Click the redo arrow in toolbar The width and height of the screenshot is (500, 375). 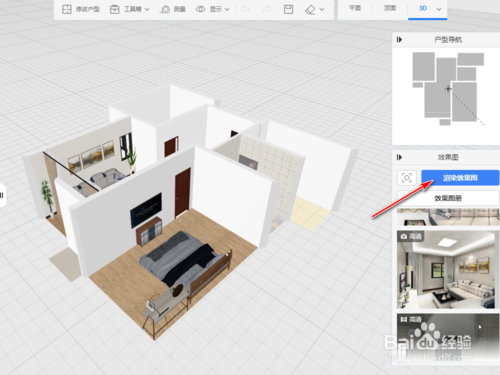point(267,9)
